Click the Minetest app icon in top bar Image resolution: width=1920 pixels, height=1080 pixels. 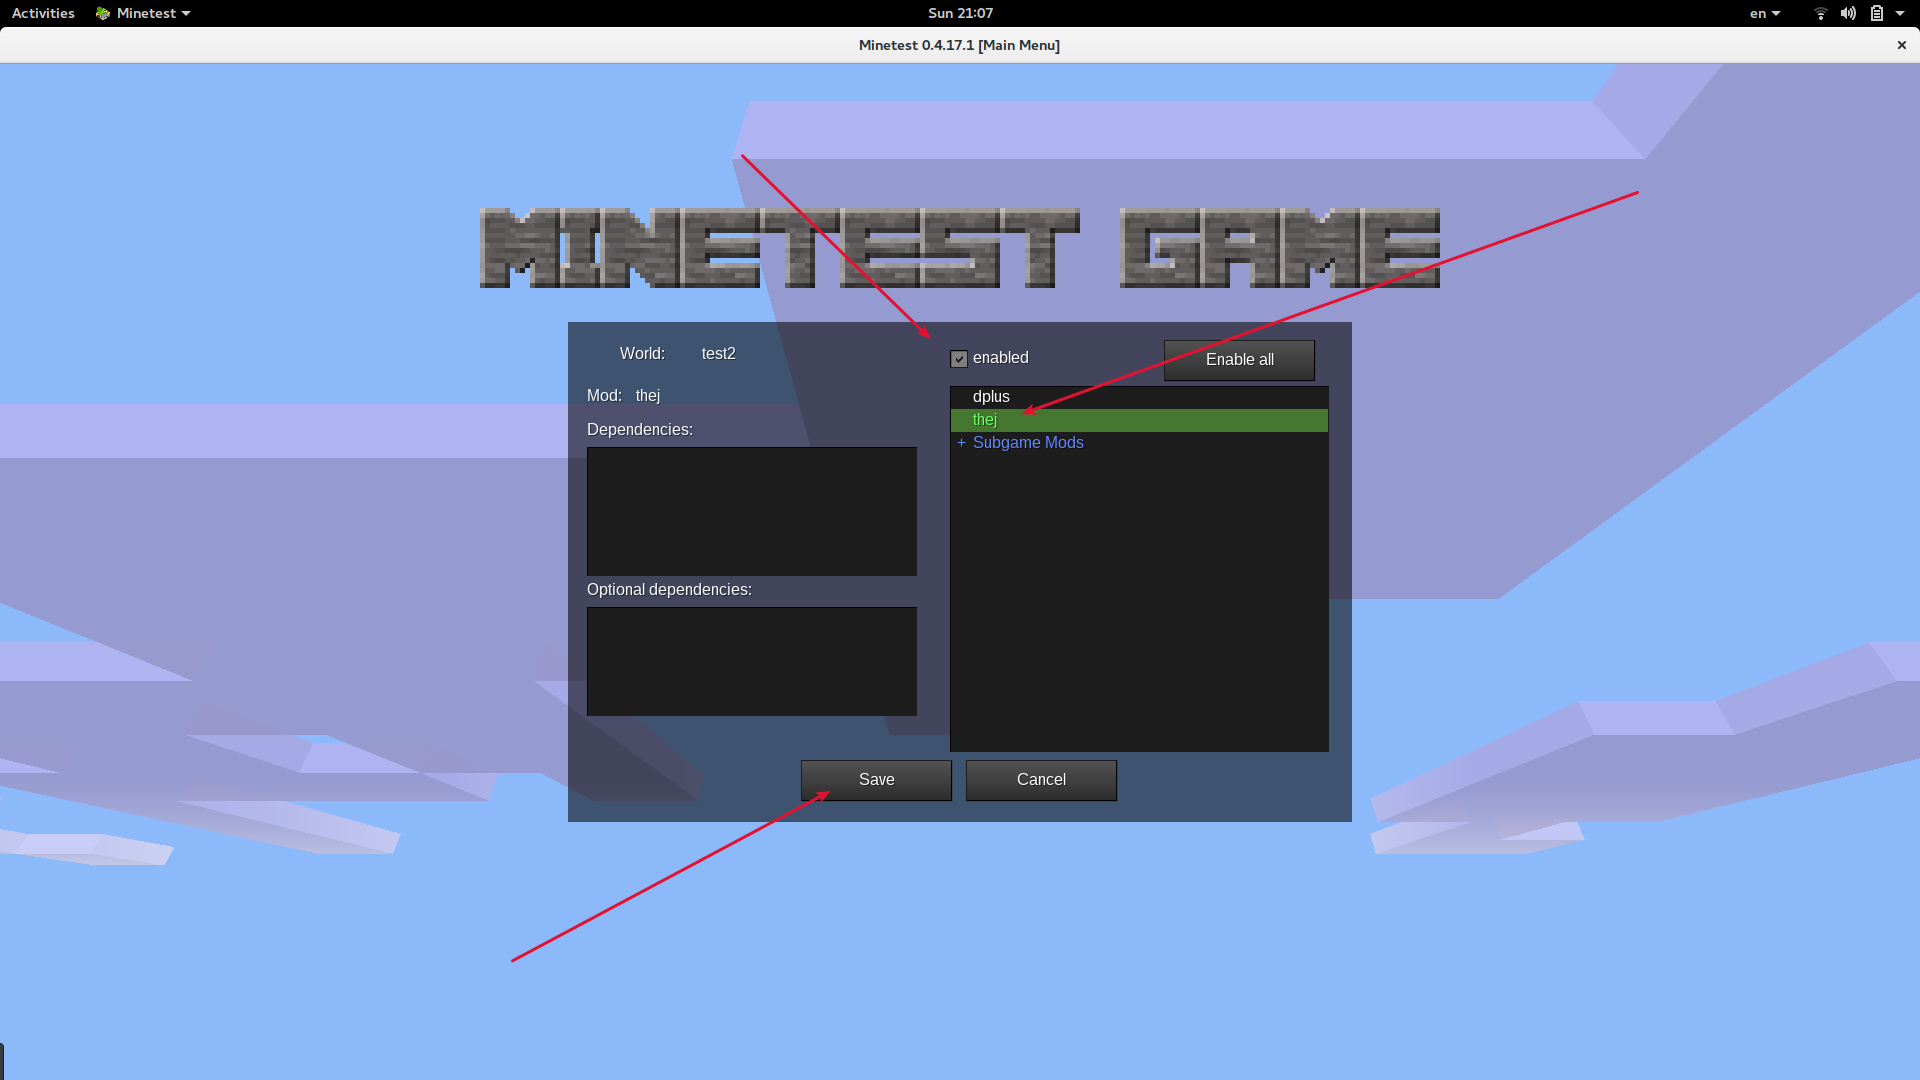[102, 13]
